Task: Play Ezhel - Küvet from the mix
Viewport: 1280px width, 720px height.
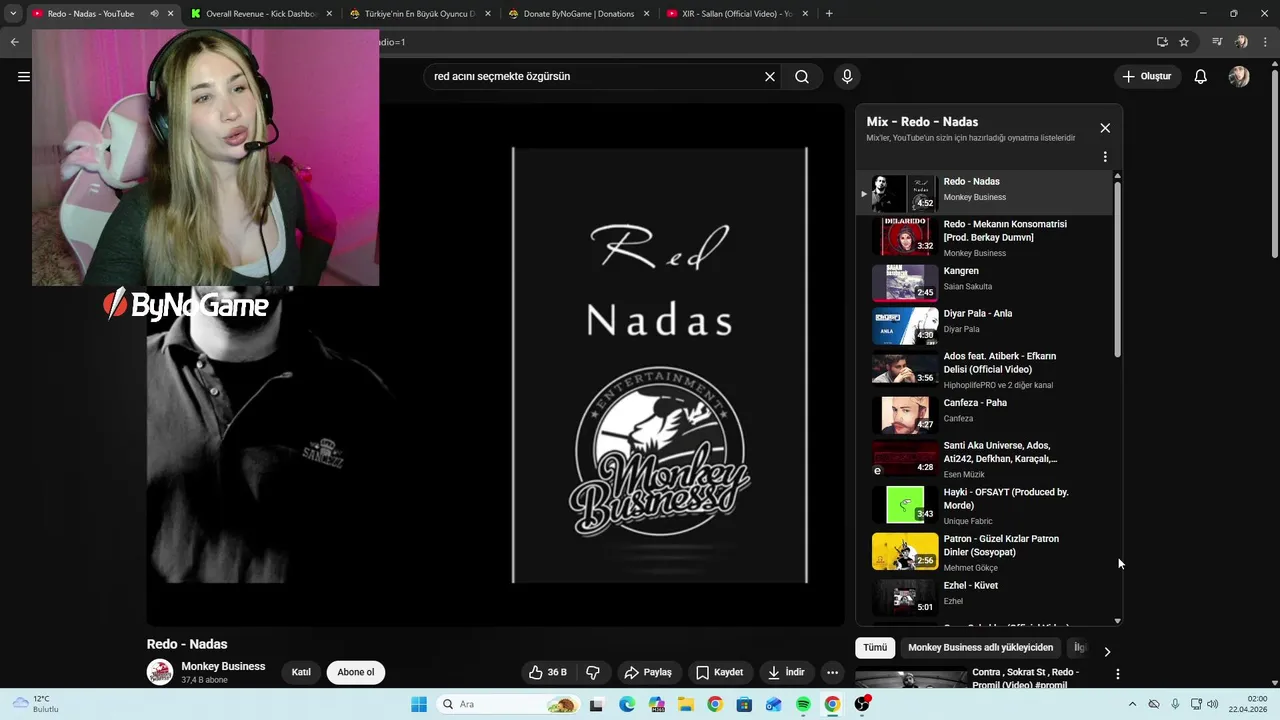Action: [985, 597]
